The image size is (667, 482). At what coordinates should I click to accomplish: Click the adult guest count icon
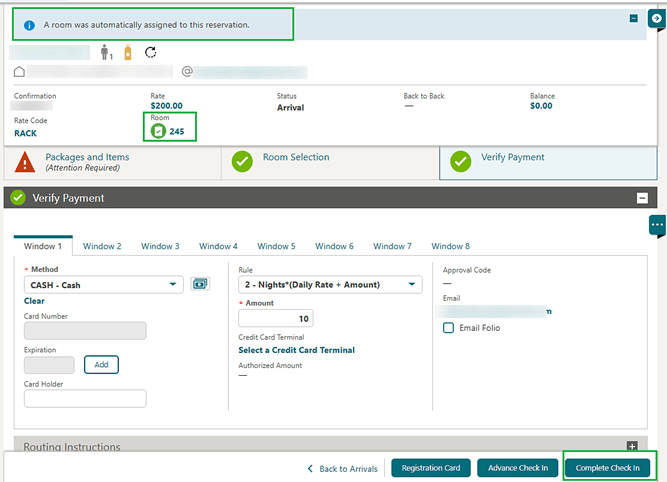[106, 52]
